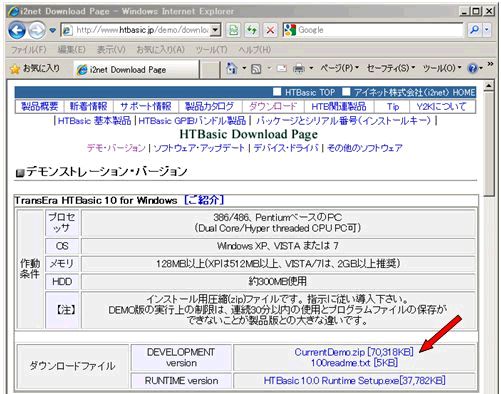Open the 表示(V) menu

pos(111,50)
